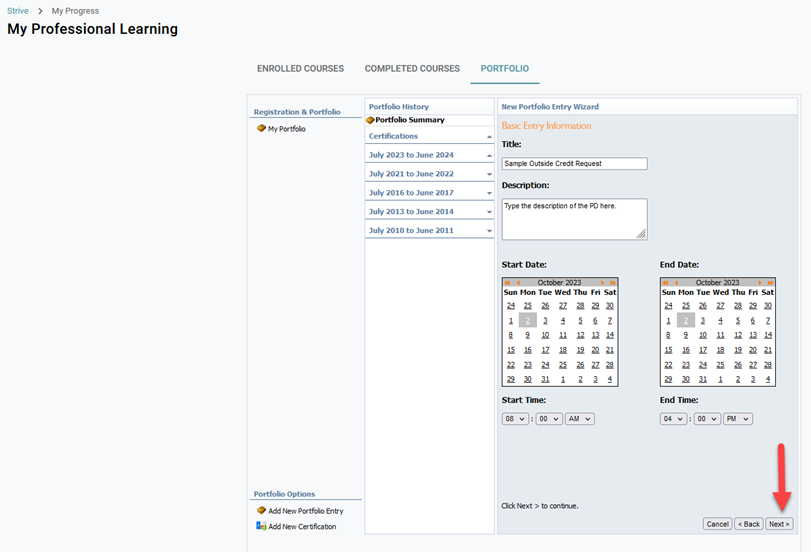811x552 pixels.
Task: Click the Cancel button
Action: coord(717,524)
